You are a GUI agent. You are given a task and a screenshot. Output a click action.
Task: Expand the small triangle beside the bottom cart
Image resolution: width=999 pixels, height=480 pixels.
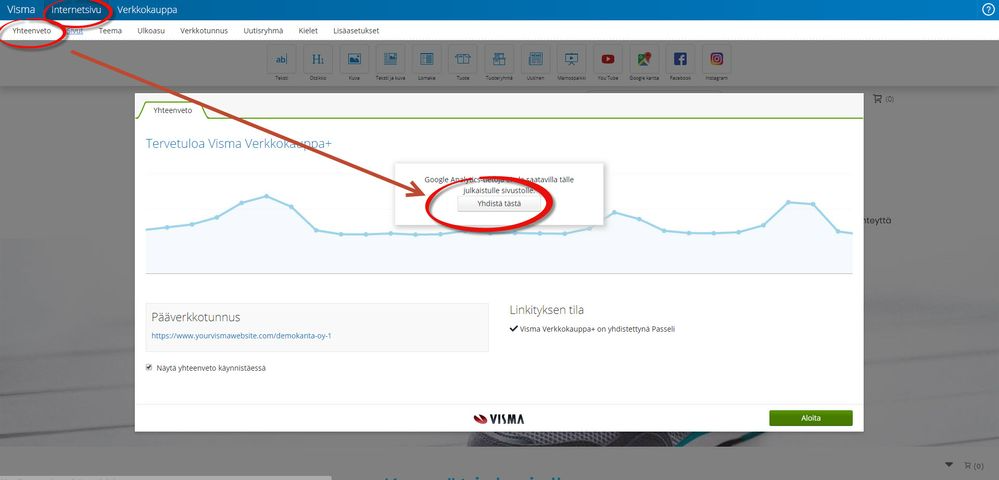pos(949,464)
